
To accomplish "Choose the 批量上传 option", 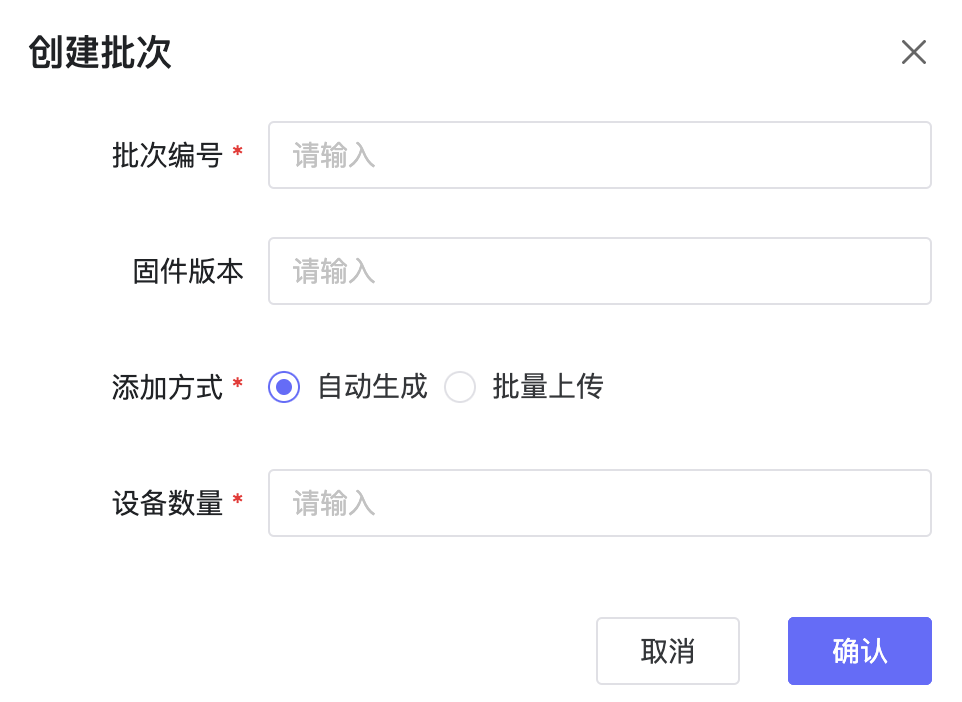I will click(460, 387).
